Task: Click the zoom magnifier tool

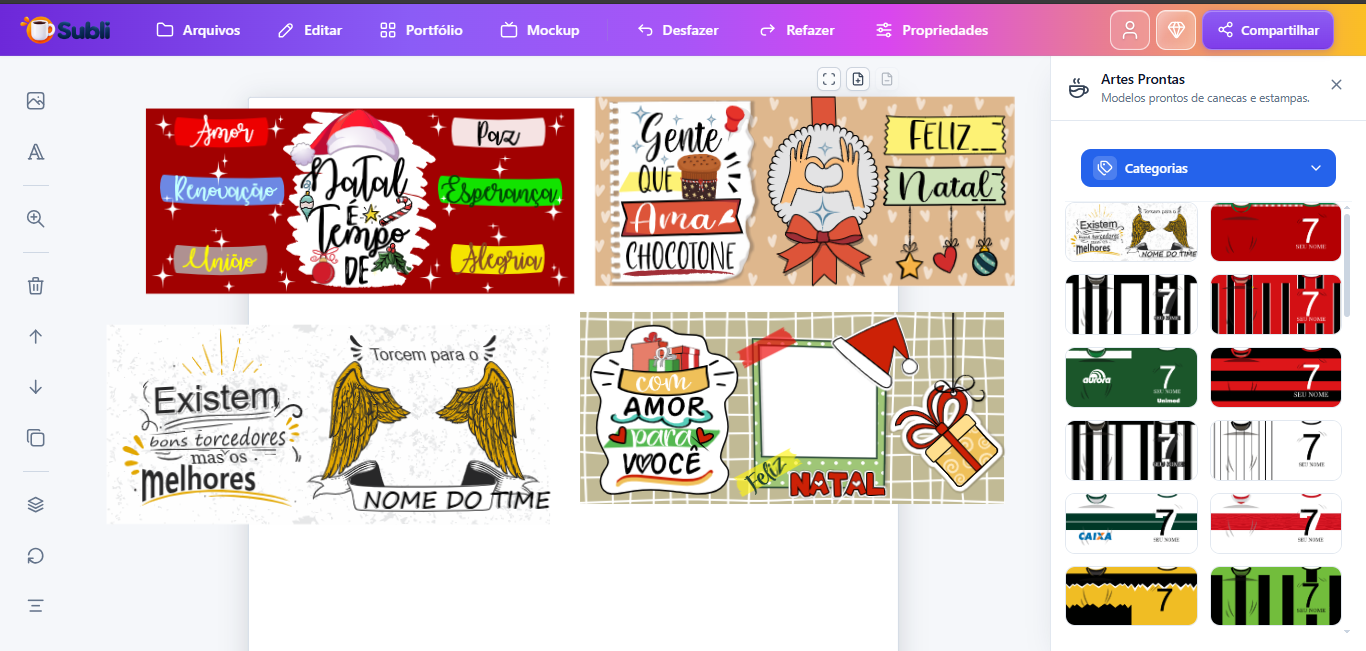Action: coord(36,219)
